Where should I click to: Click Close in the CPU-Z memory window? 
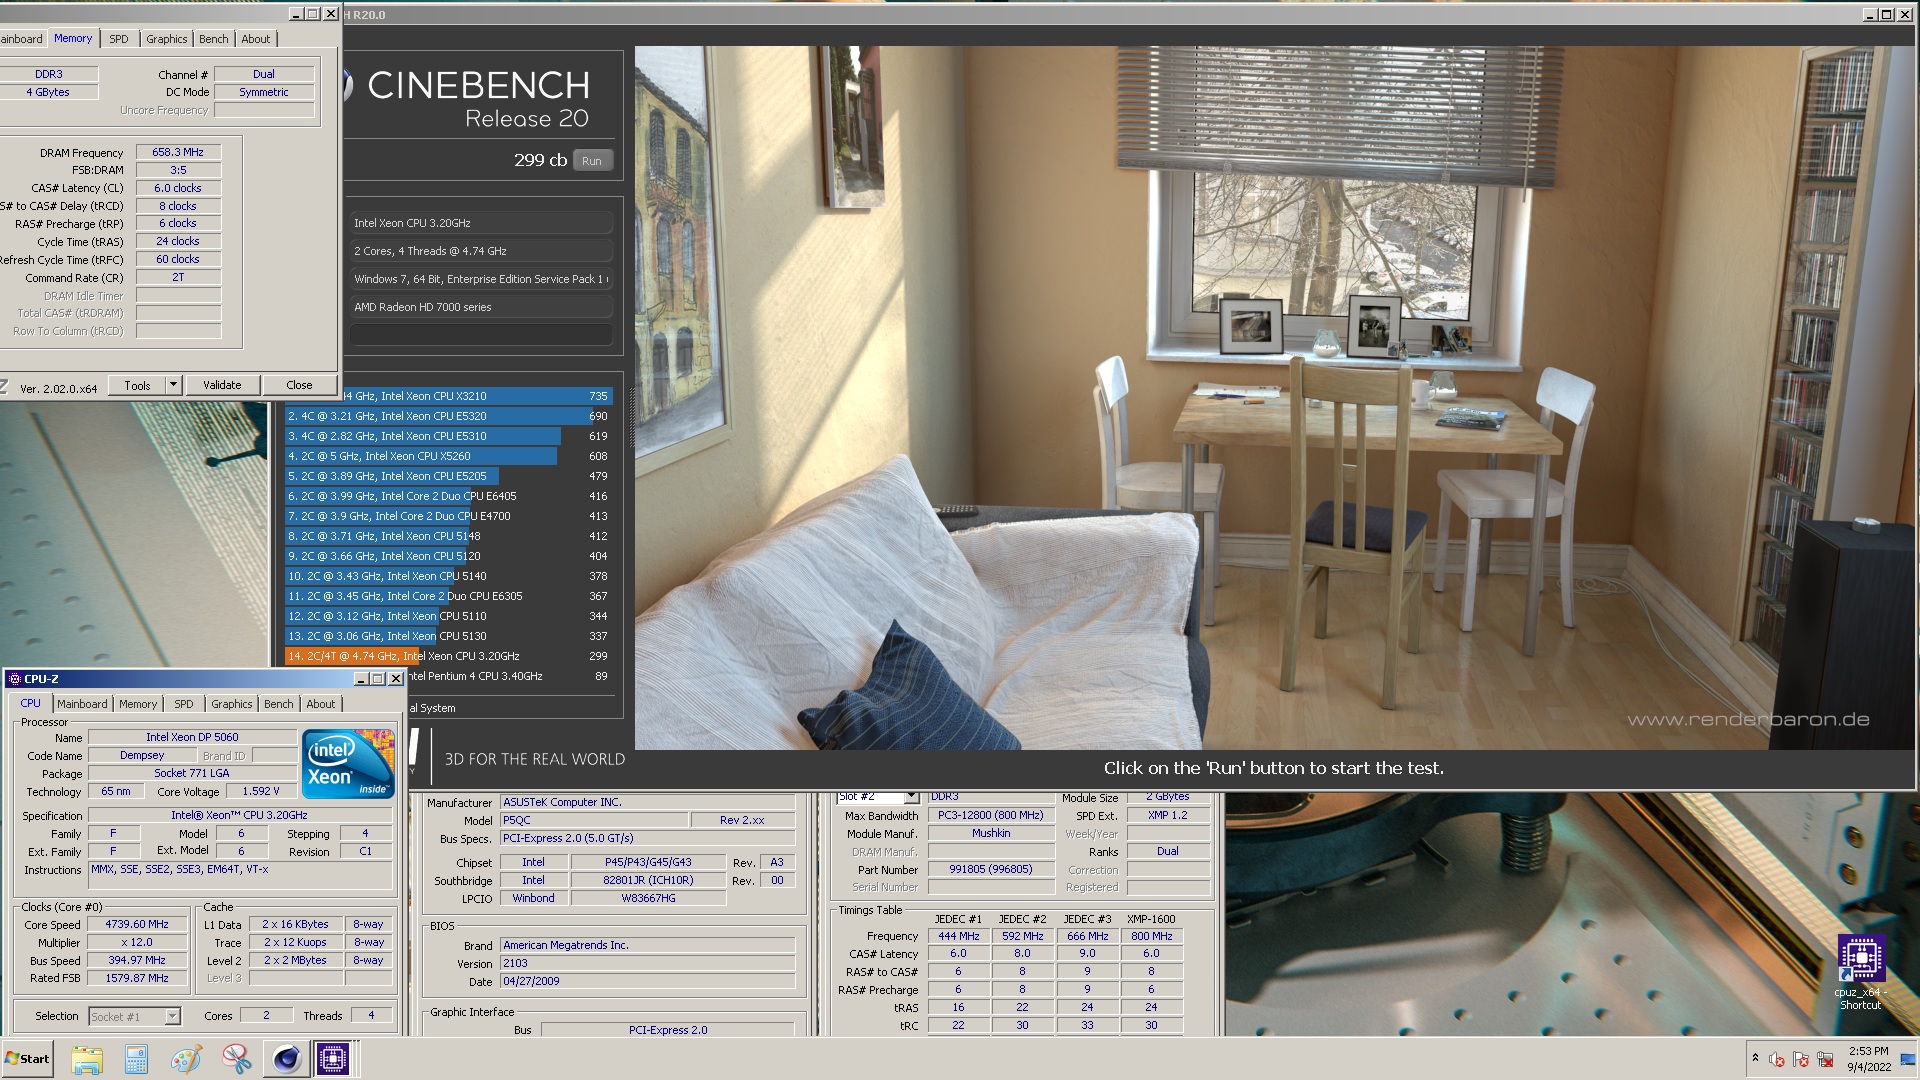[299, 385]
